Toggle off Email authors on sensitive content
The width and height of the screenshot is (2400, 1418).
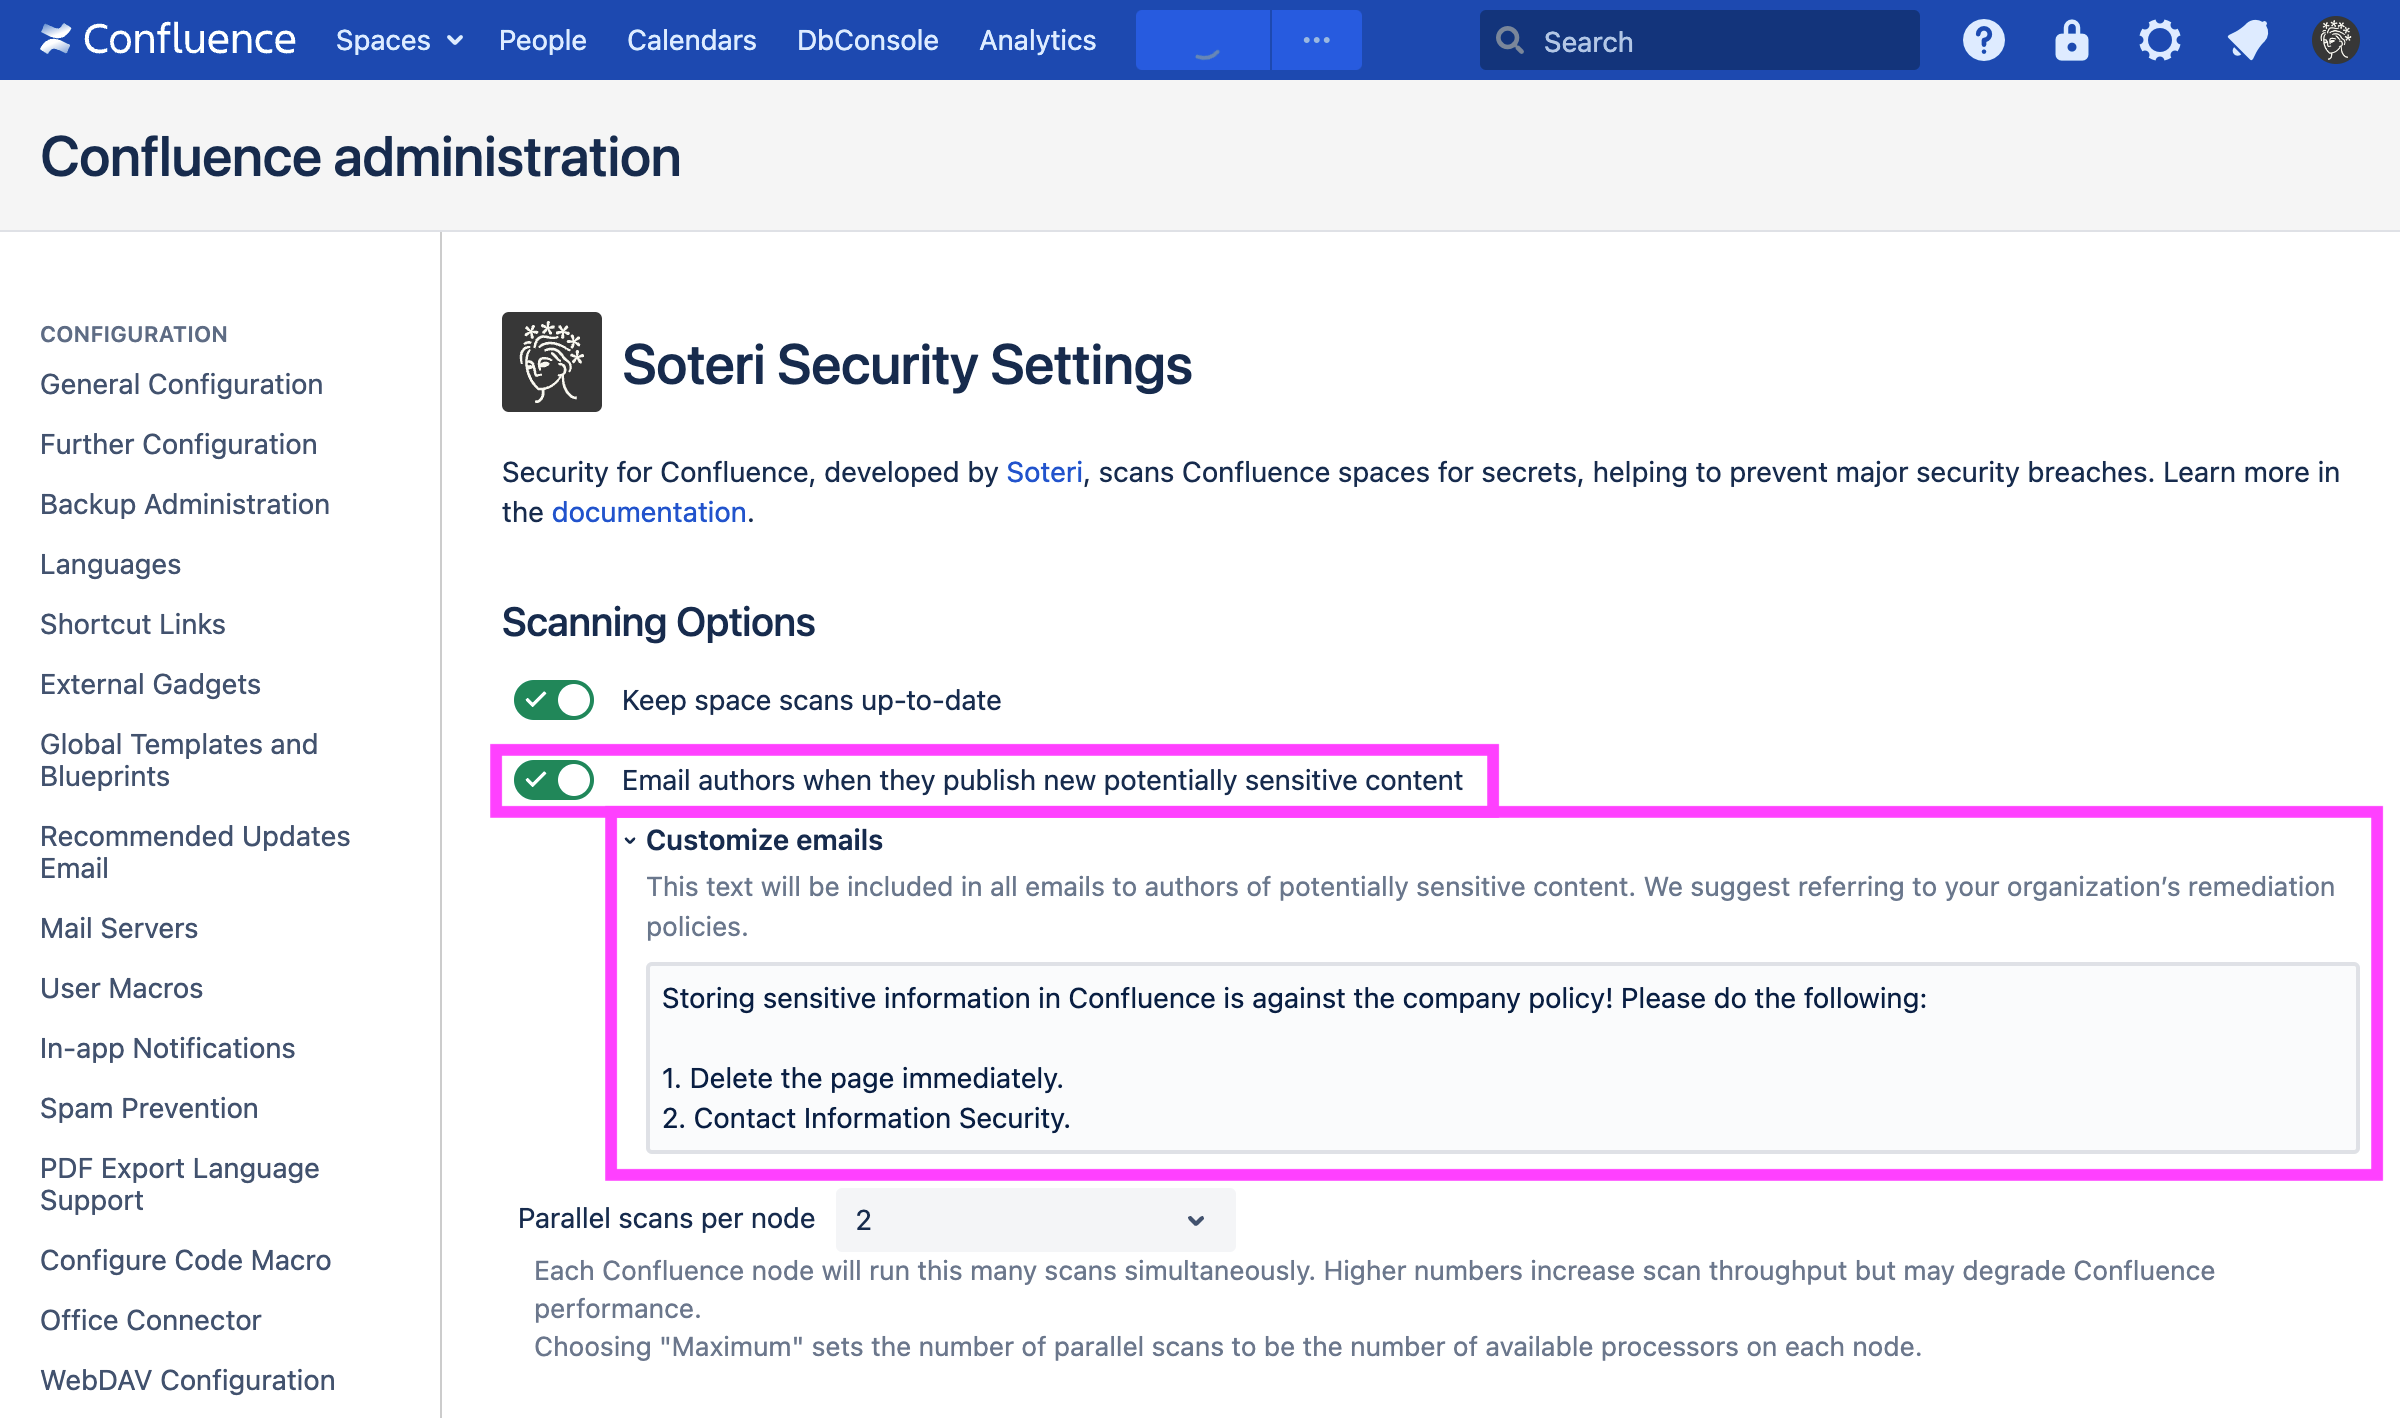coord(554,780)
